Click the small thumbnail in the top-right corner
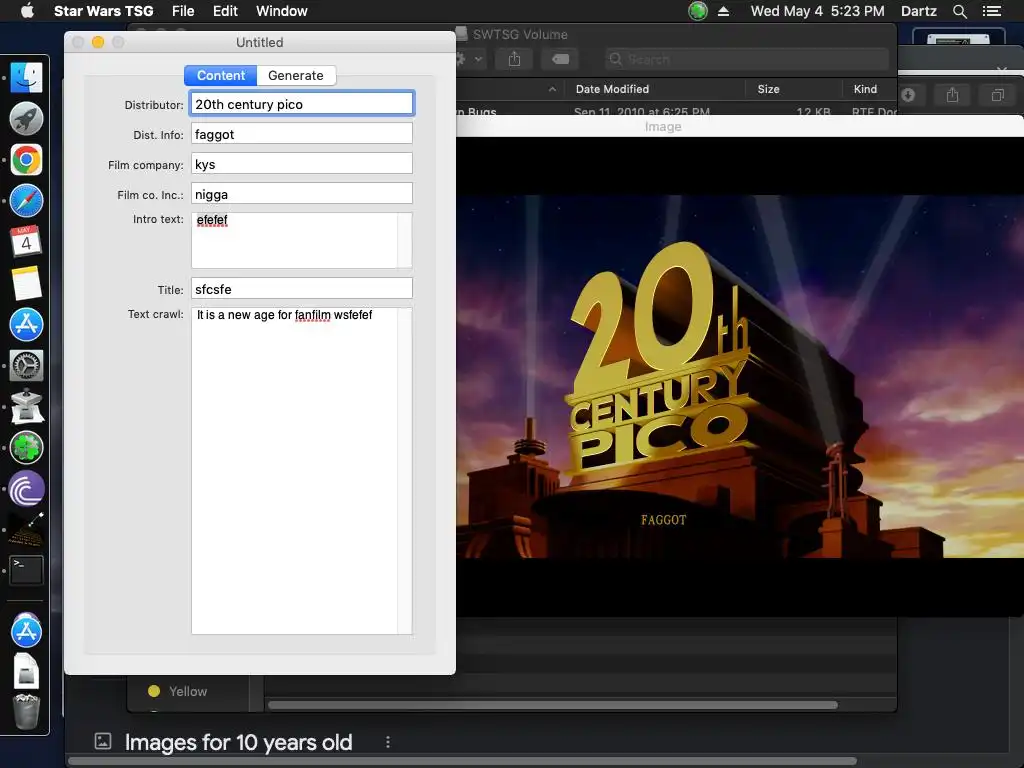Viewport: 1024px width, 768px height. point(957,39)
